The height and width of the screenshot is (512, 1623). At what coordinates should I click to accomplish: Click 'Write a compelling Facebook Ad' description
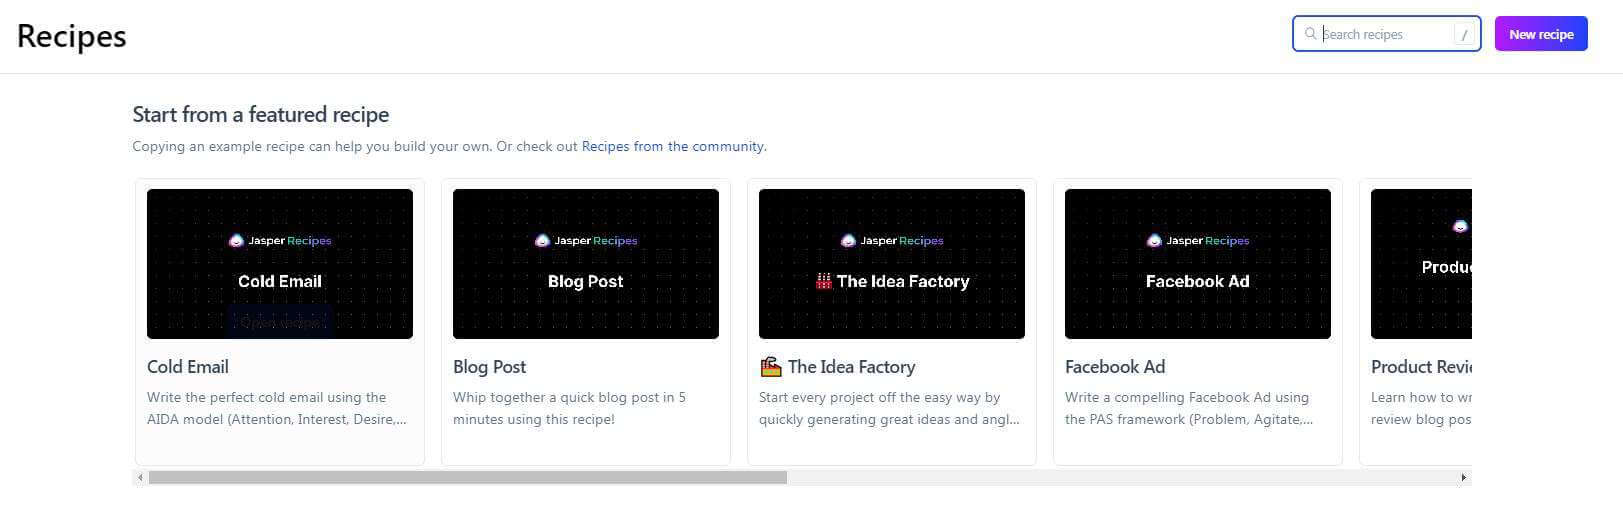(1189, 408)
